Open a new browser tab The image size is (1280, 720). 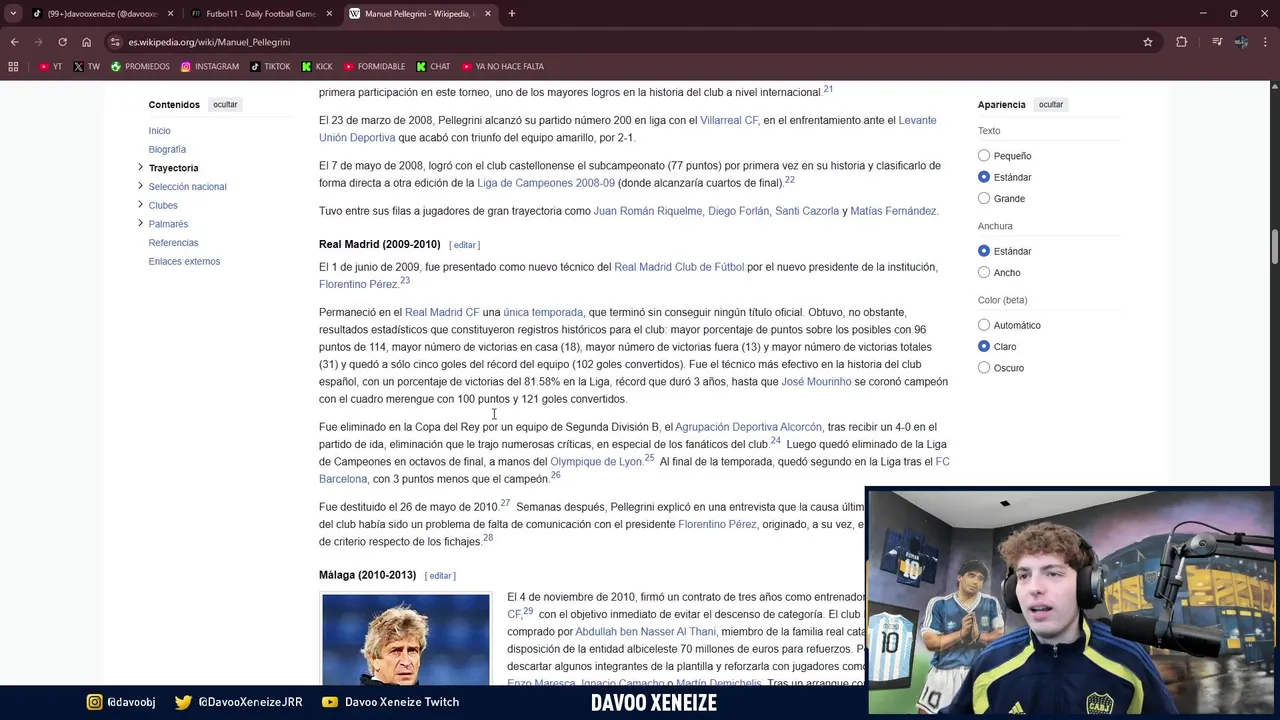pos(512,14)
